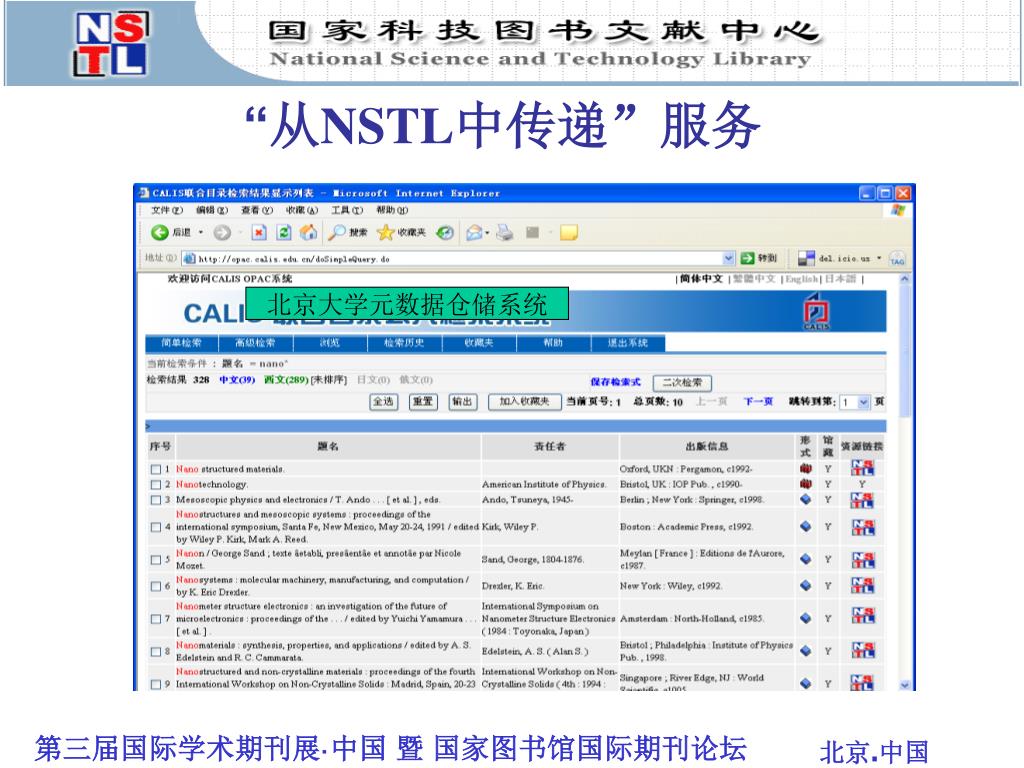The height and width of the screenshot is (768, 1024).
Task: Click the page scrollbar up arrow
Action: (x=904, y=279)
